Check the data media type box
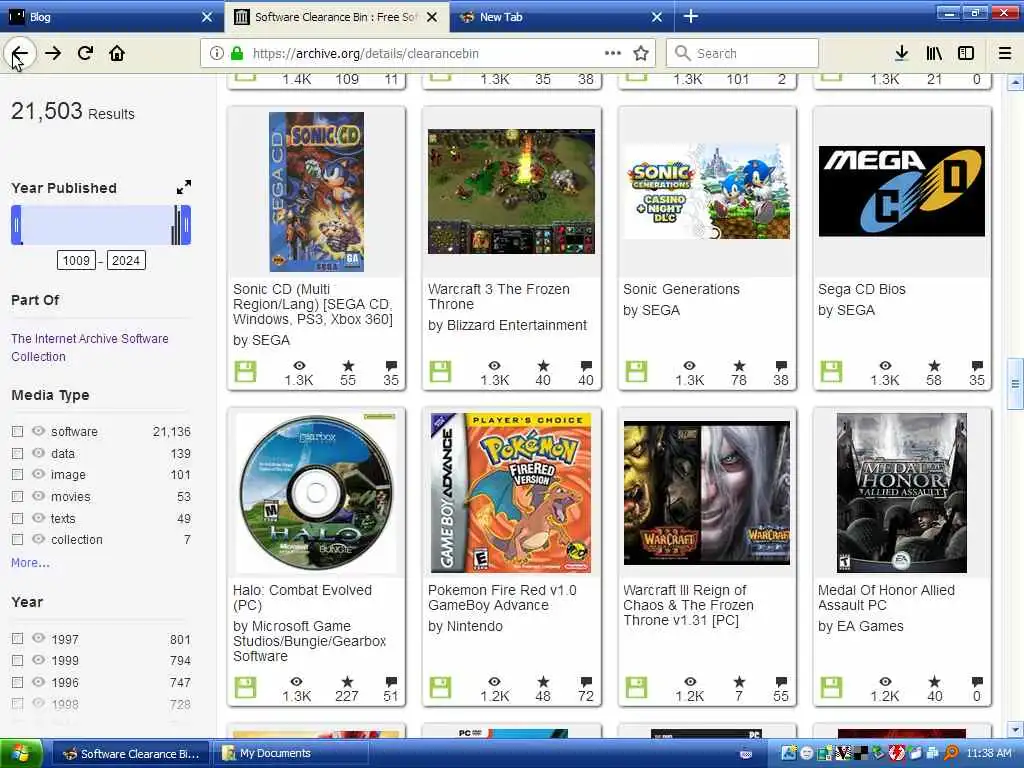Viewport: 1024px width, 768px height. coord(18,453)
